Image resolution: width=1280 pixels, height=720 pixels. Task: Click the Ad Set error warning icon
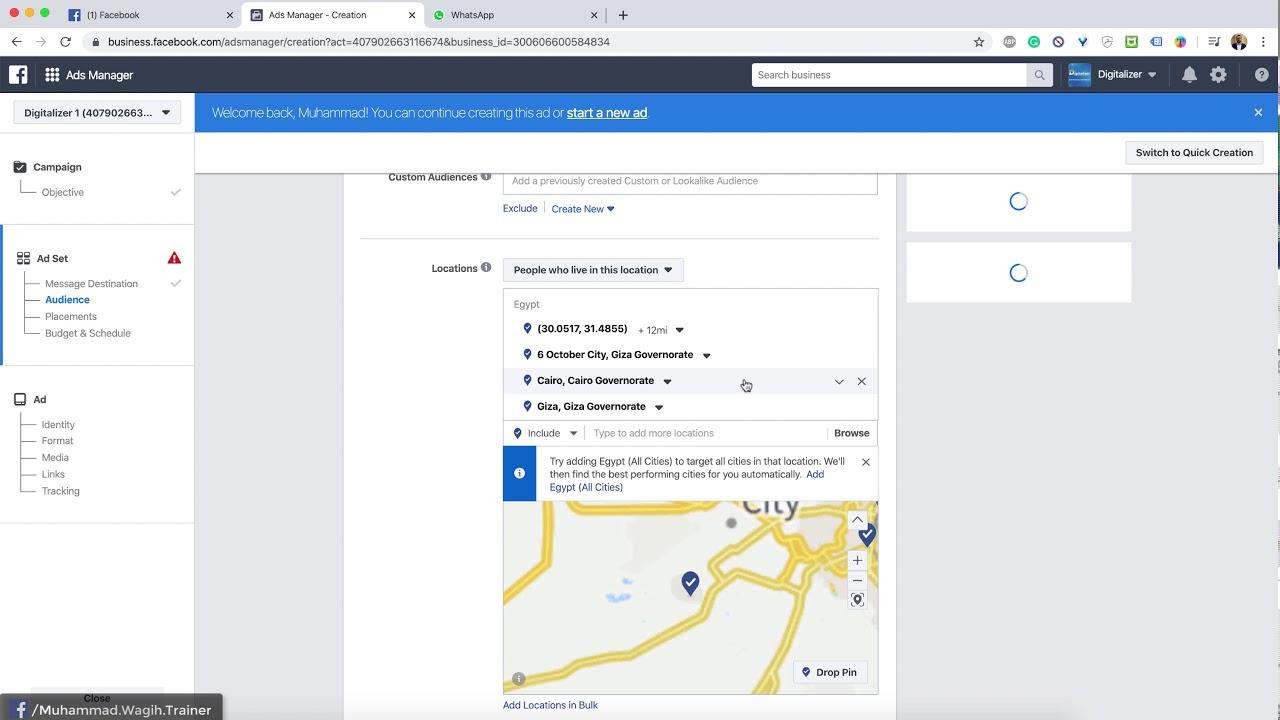coord(174,258)
